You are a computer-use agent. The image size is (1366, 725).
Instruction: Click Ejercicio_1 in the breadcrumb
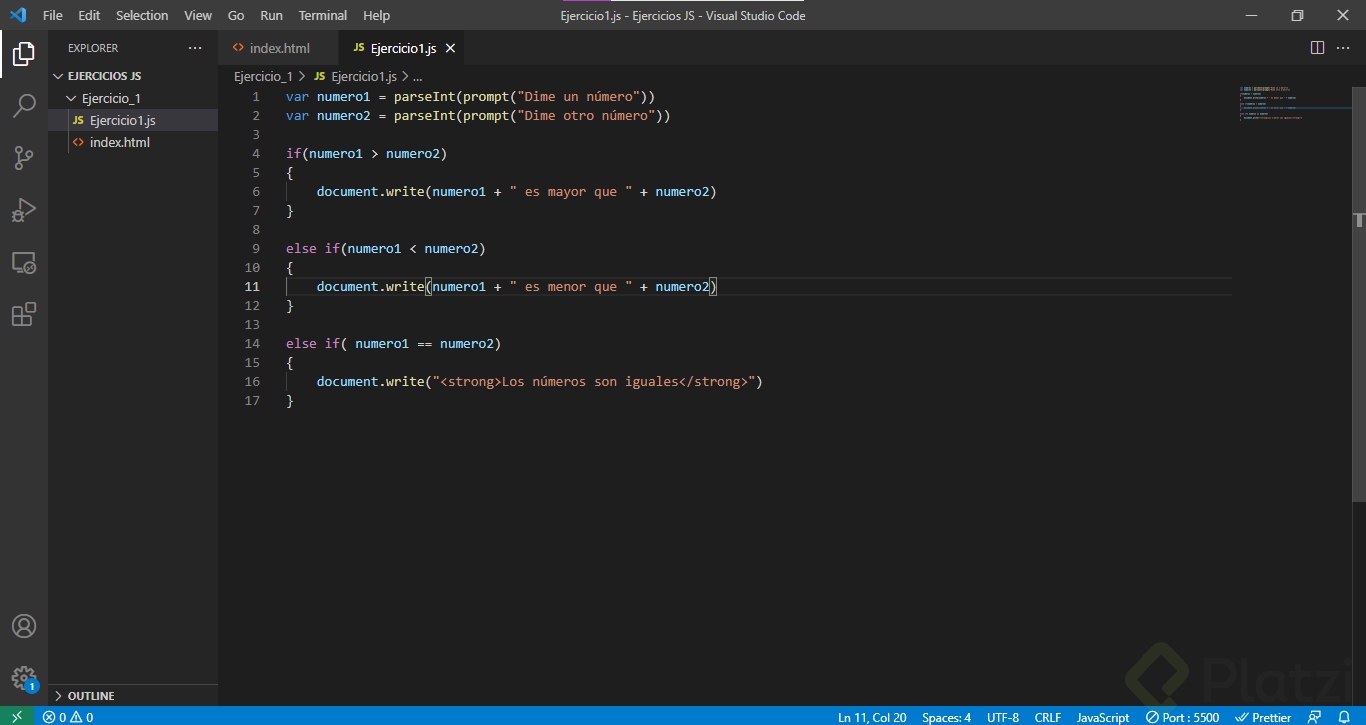[x=263, y=76]
